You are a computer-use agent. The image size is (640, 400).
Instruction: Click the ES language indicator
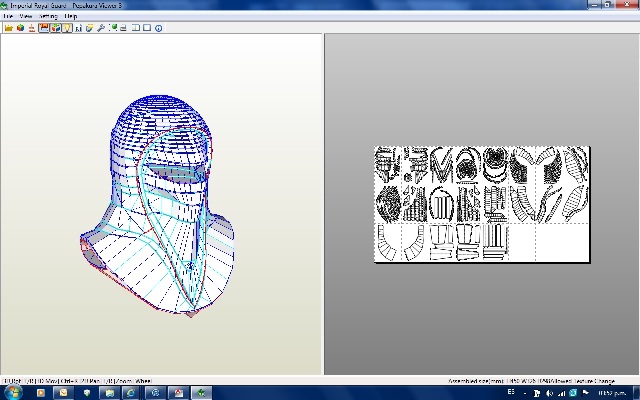pyautogui.click(x=511, y=392)
